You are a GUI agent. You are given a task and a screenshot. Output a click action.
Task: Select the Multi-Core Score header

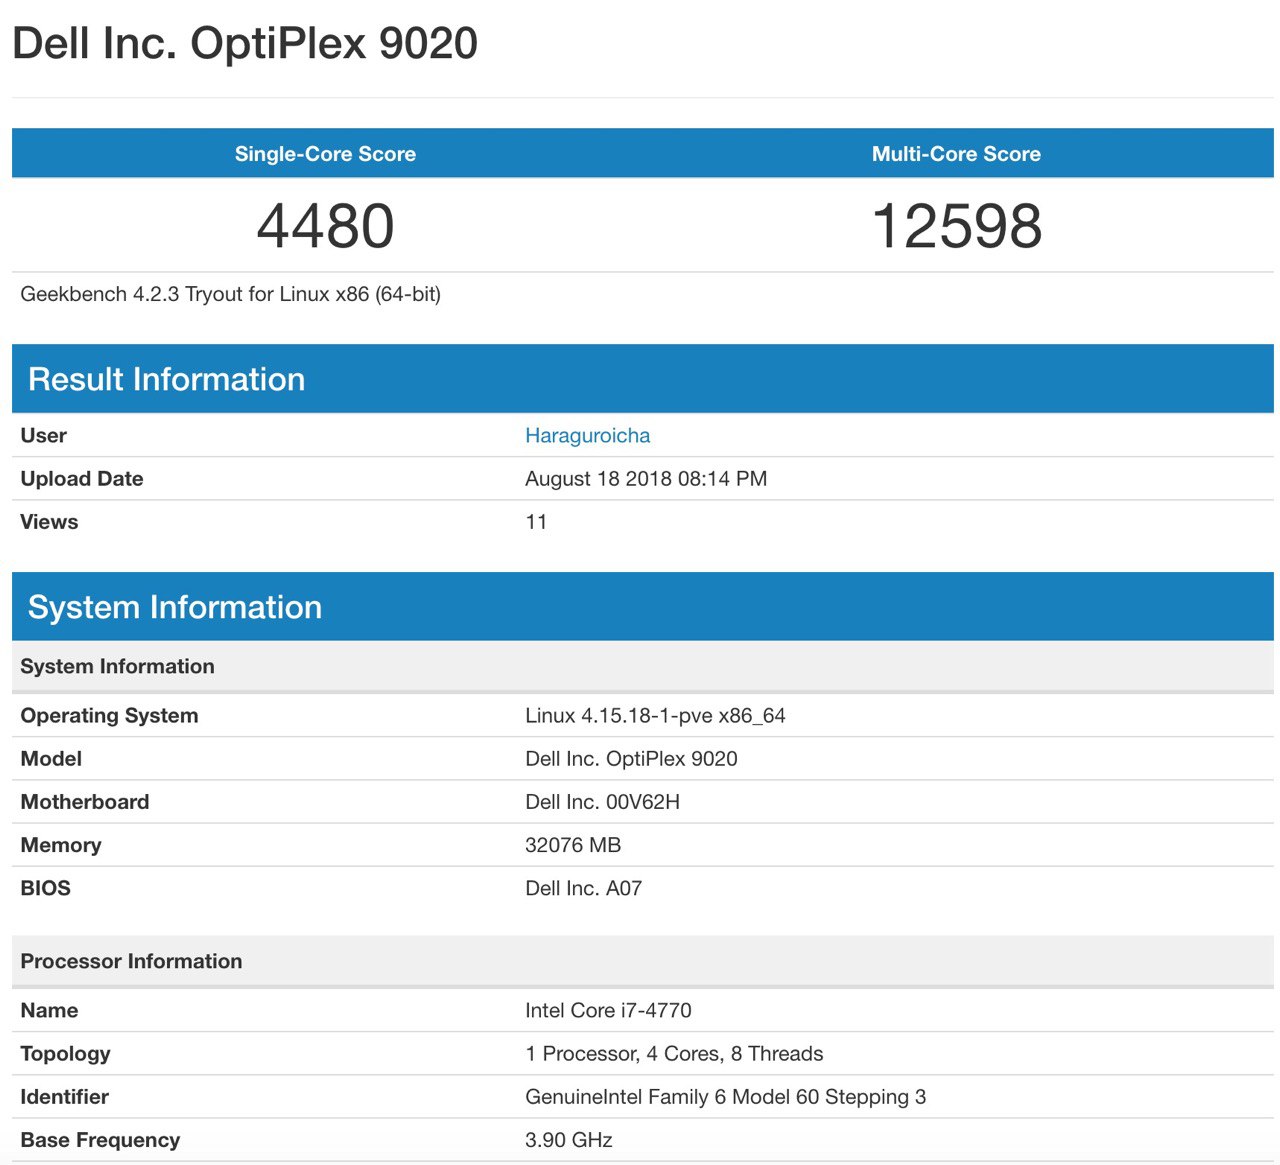pos(956,154)
